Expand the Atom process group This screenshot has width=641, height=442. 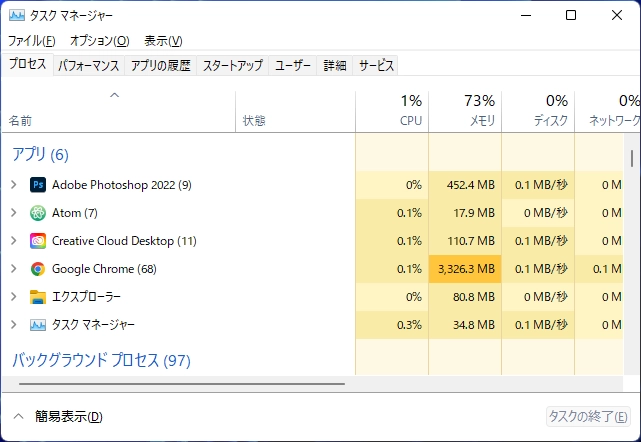coord(13,213)
